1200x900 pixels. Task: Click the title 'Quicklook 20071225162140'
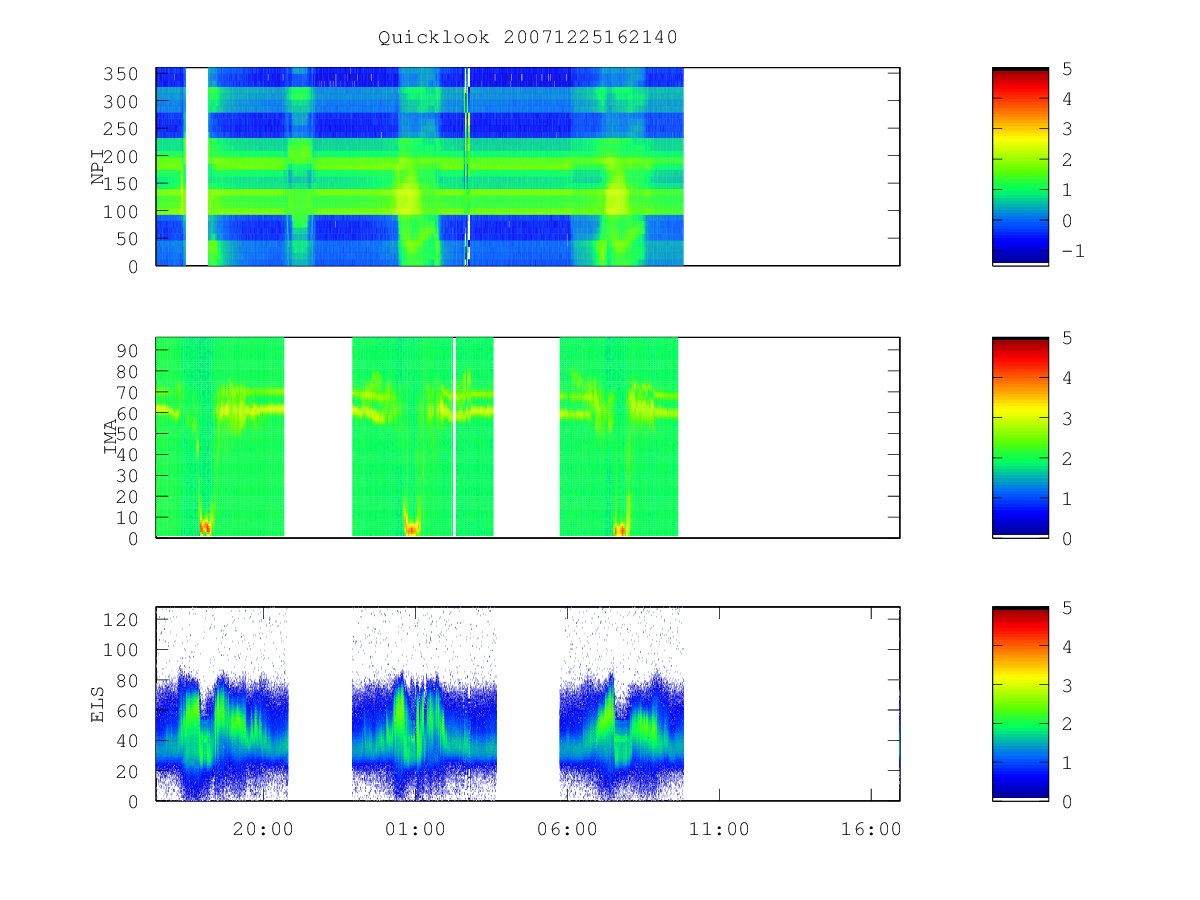(527, 38)
